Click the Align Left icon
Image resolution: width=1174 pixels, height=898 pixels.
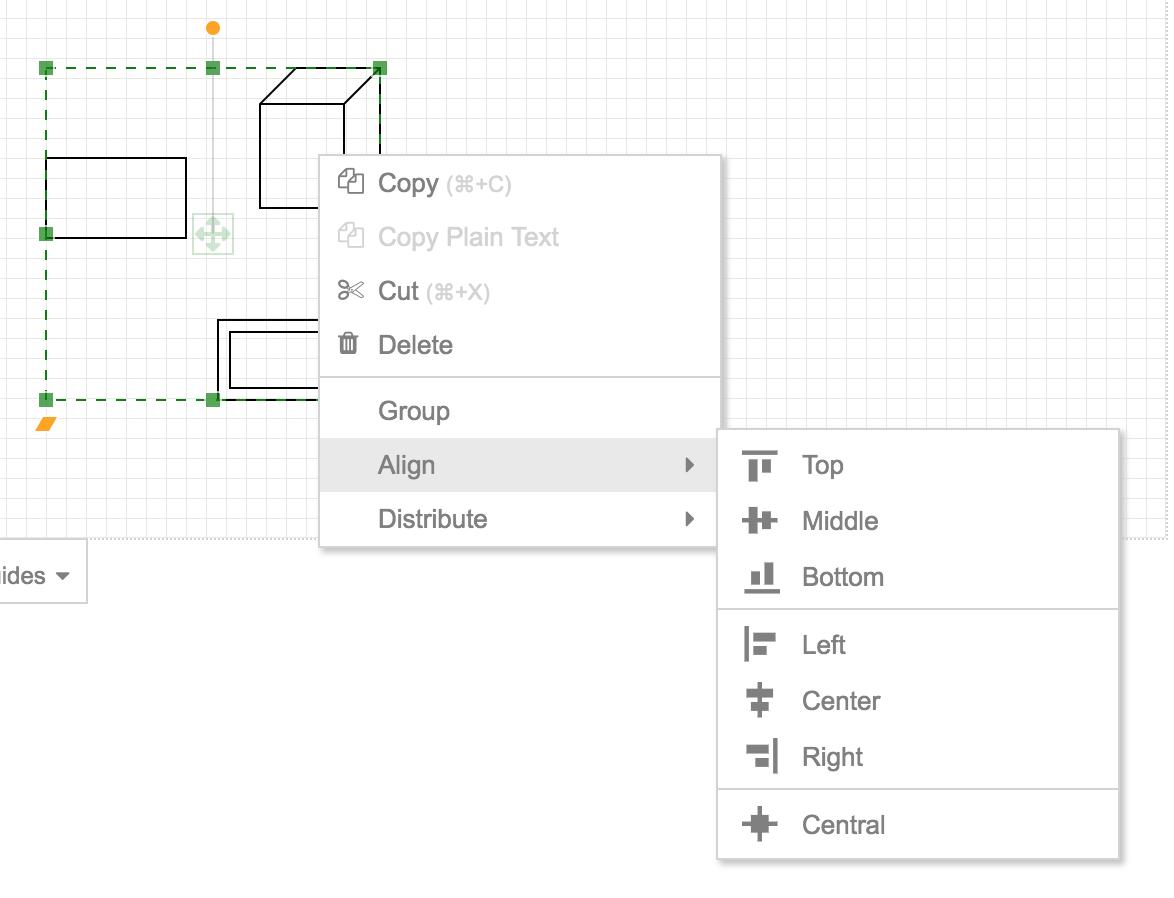[760, 644]
